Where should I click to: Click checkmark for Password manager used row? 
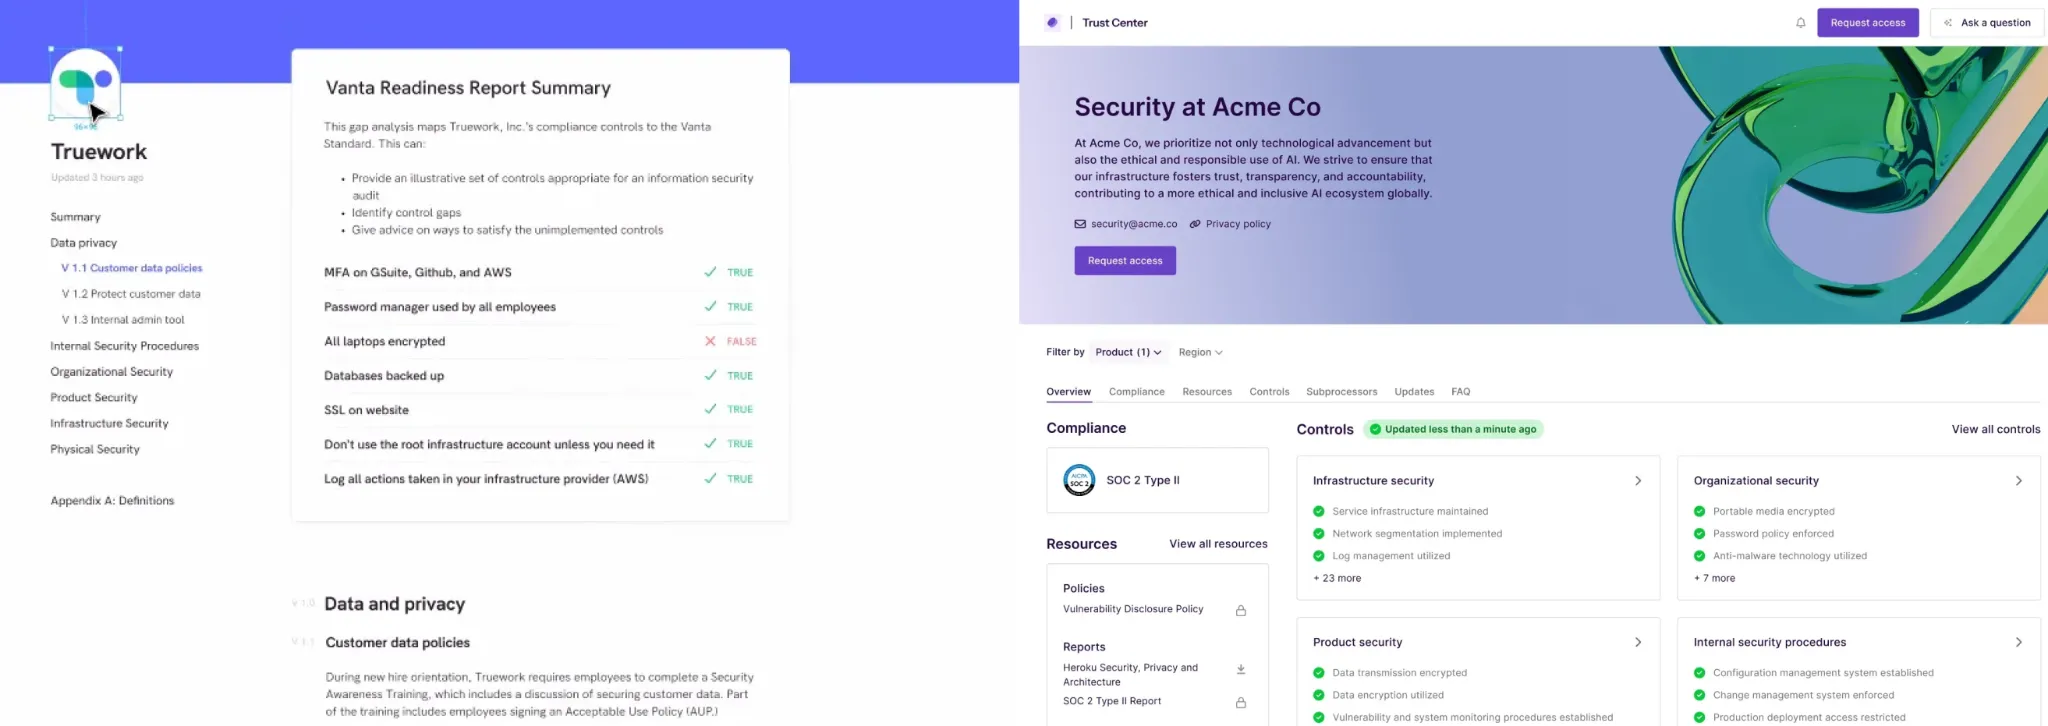pos(710,306)
